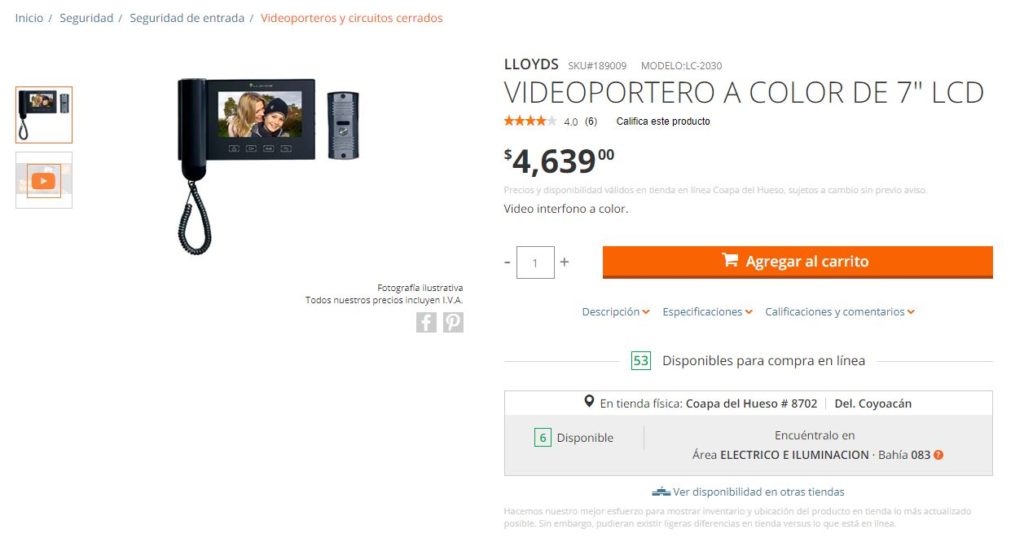Expand Calificaciones y comentarios section

pos(840,312)
